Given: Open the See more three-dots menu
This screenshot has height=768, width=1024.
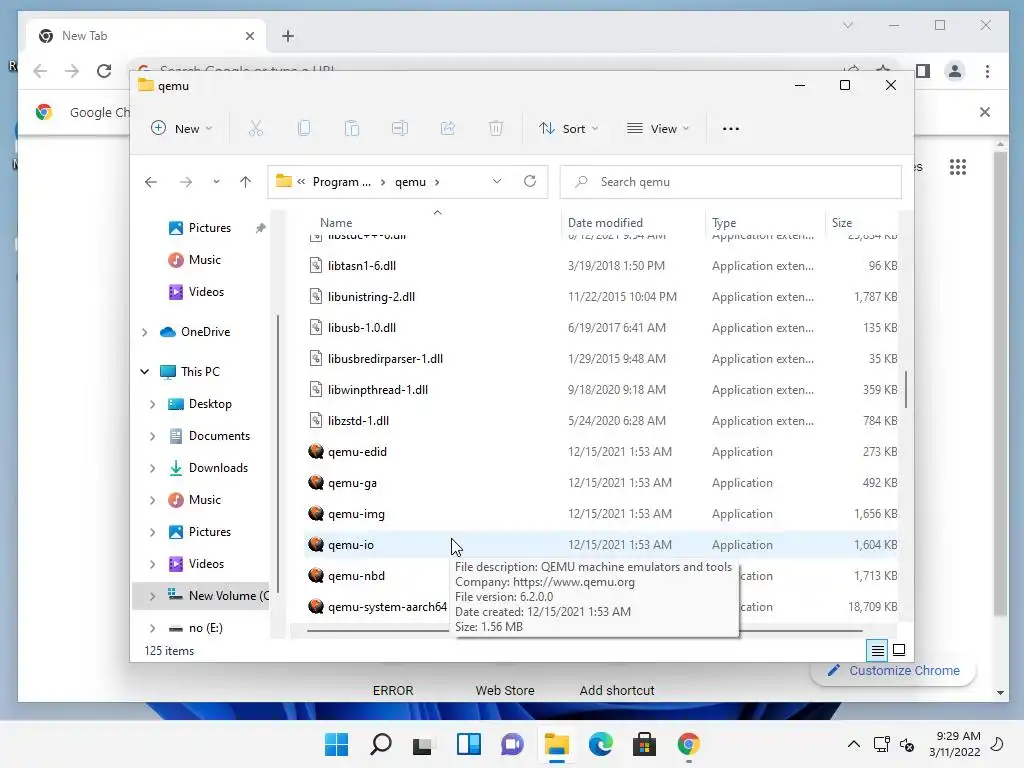Looking at the screenshot, I should click(731, 129).
